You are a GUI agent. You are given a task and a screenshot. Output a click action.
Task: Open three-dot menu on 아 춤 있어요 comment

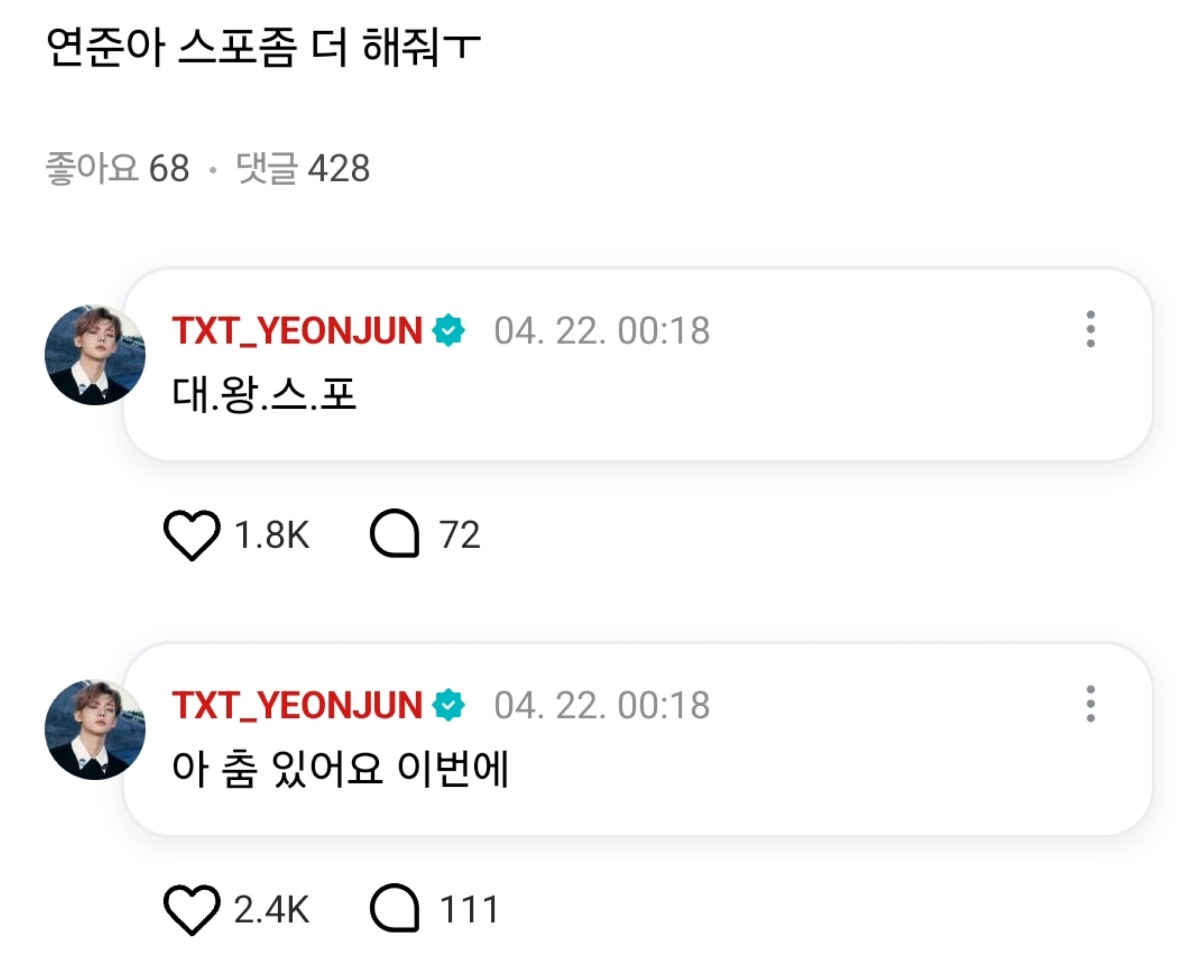pyautogui.click(x=1090, y=704)
